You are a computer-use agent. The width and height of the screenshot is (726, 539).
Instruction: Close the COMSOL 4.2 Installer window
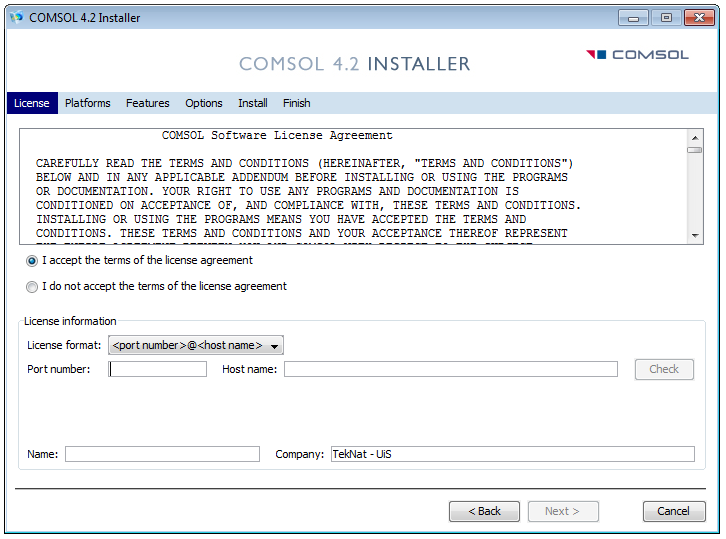point(699,18)
